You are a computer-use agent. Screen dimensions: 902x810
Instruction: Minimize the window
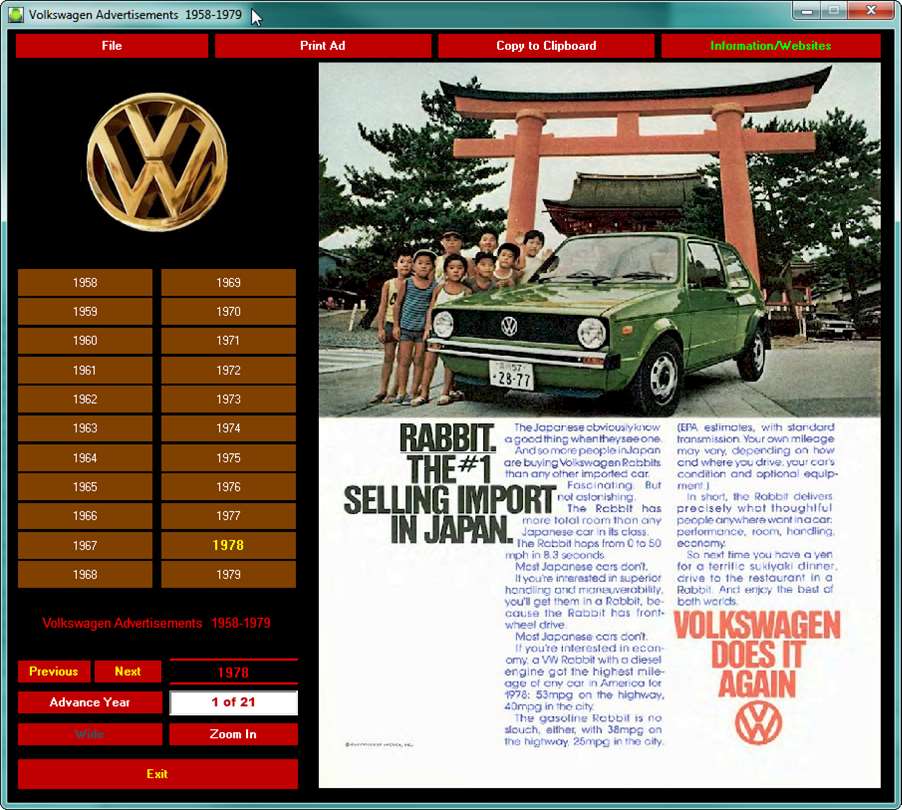tap(808, 11)
